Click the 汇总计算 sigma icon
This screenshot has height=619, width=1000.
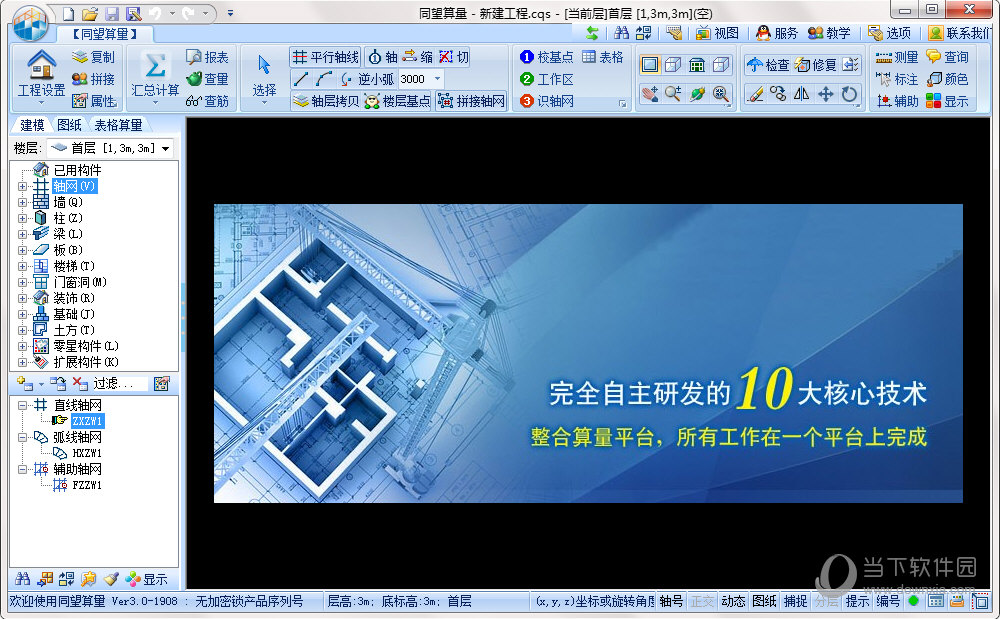(x=155, y=65)
